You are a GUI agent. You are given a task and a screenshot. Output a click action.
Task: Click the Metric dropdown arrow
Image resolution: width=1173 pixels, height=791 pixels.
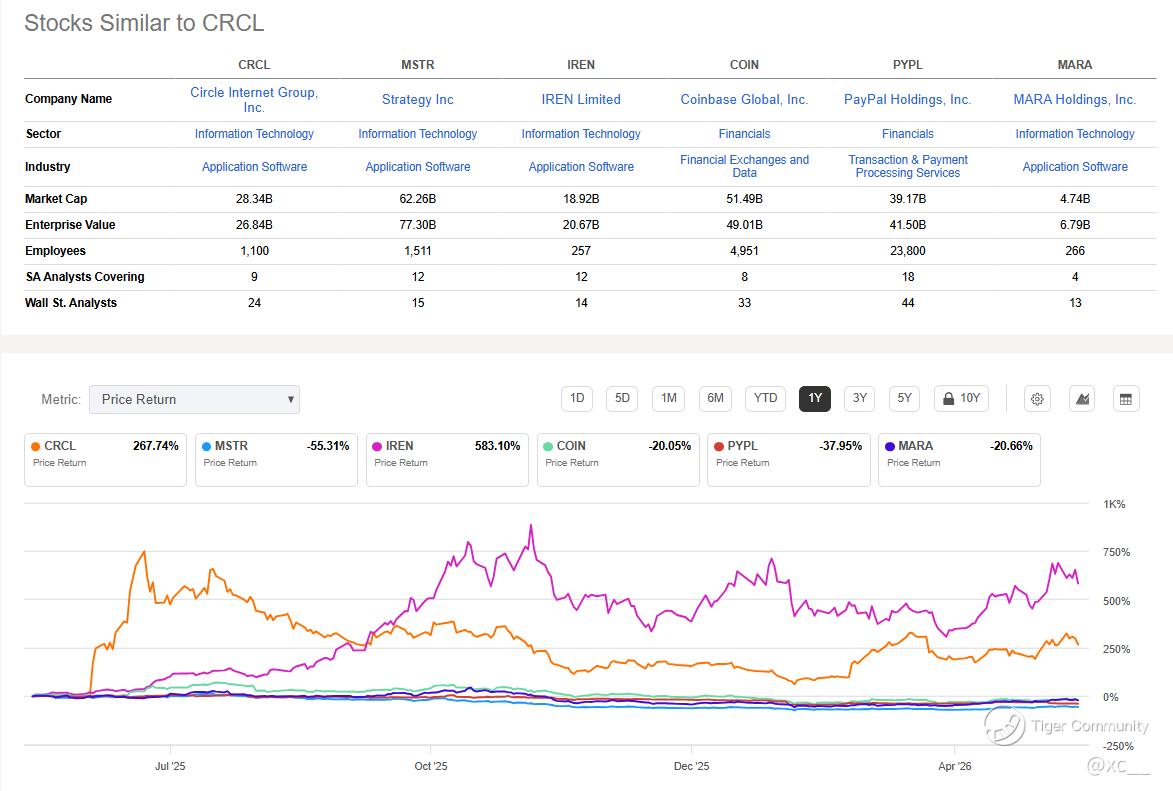[x=290, y=400]
